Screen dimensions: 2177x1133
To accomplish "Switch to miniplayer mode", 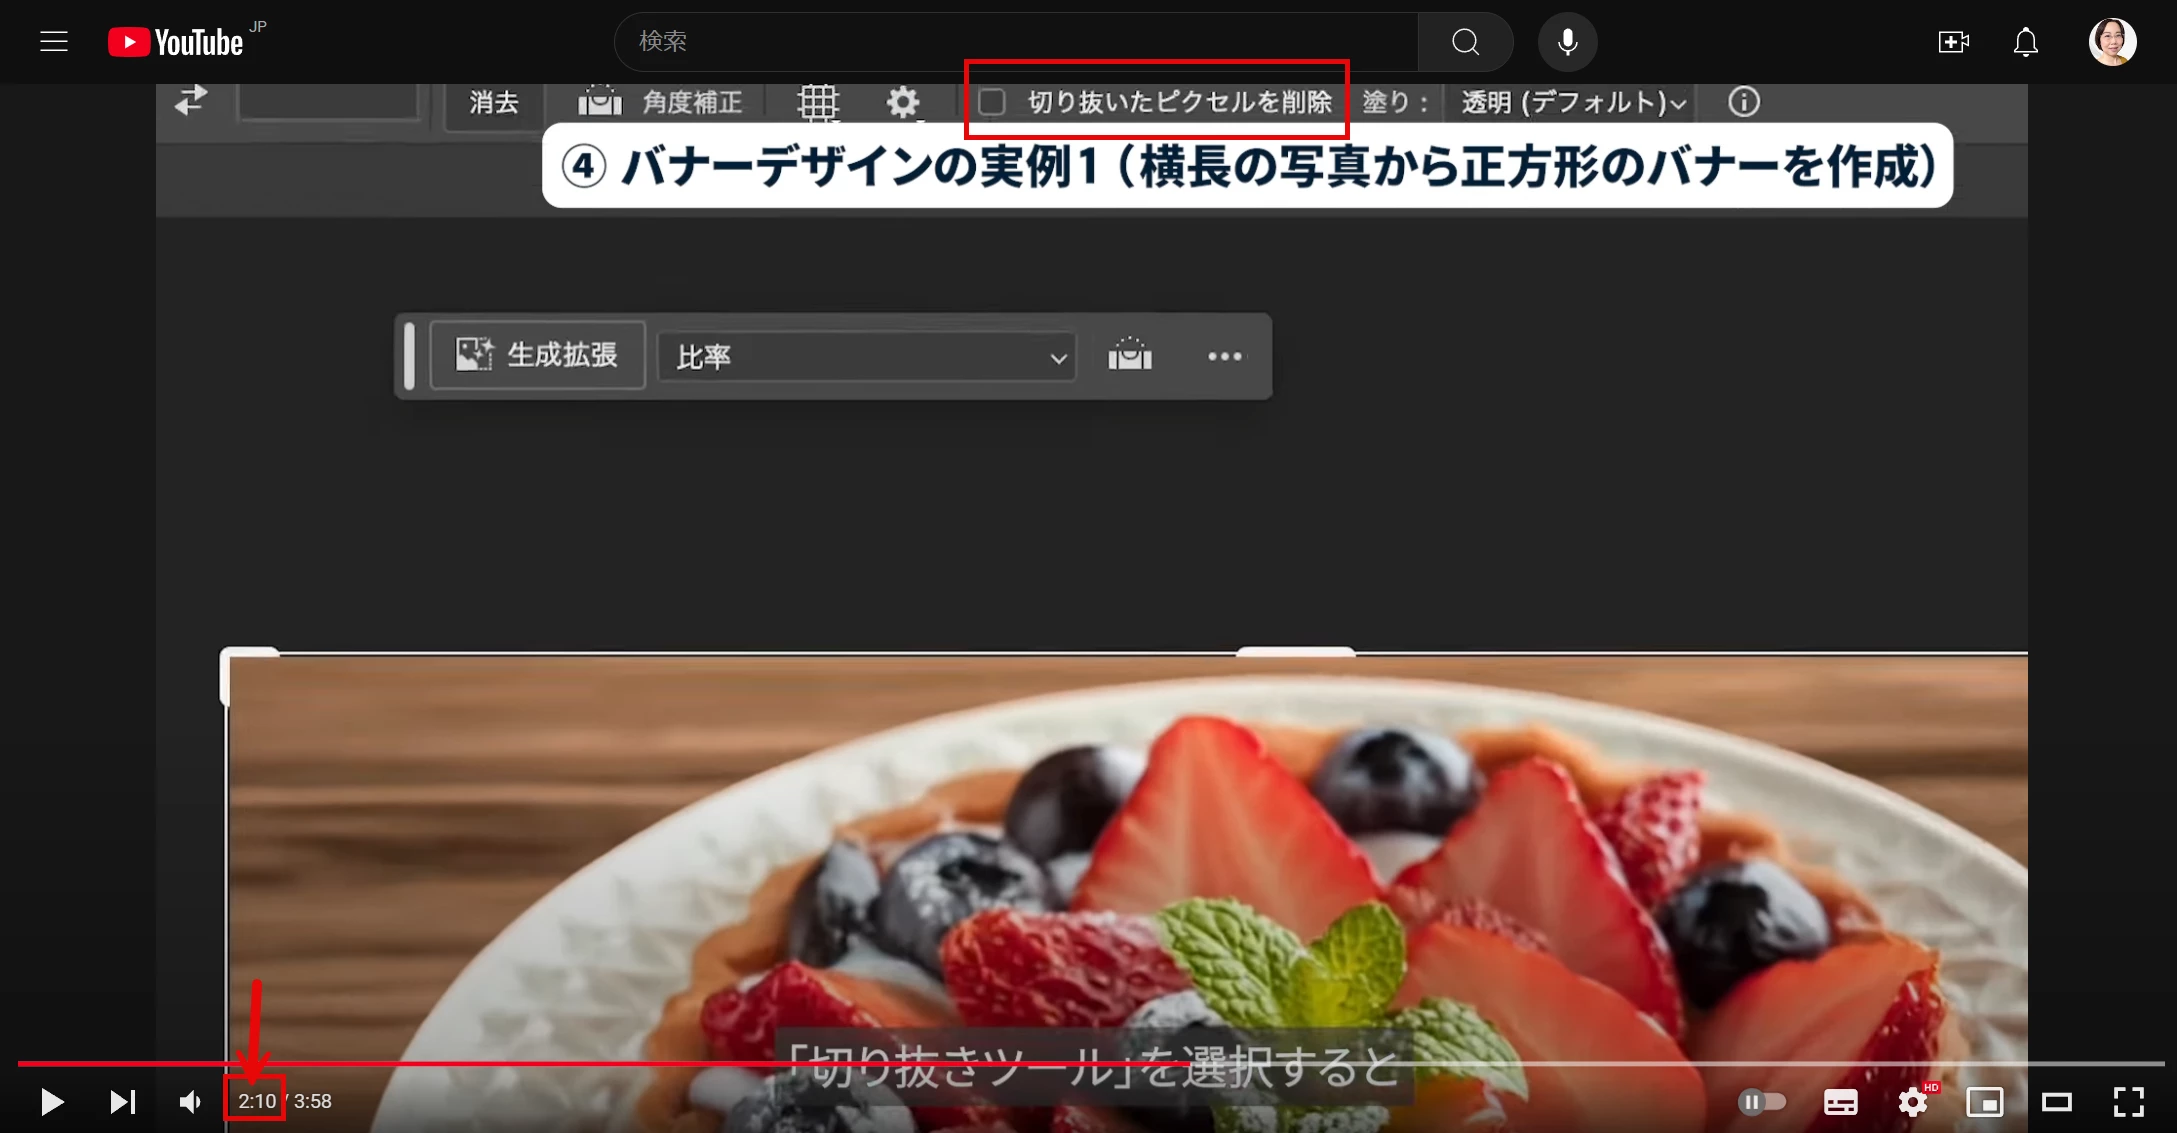I will pyautogui.click(x=1984, y=1101).
